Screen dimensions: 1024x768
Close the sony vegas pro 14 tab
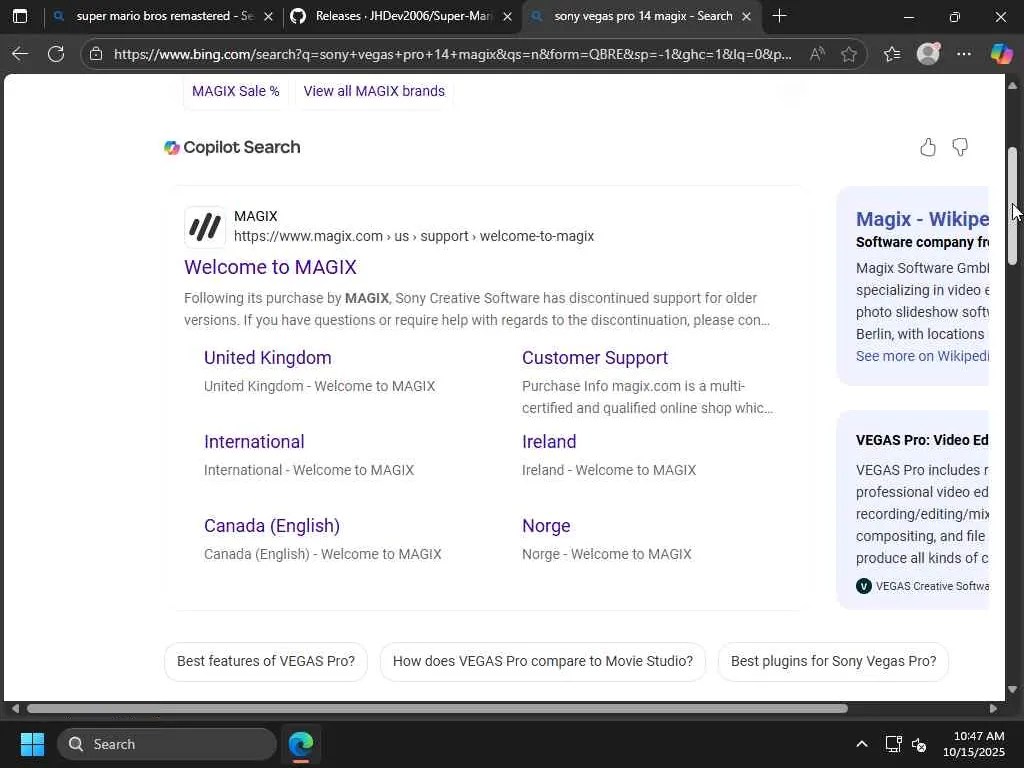pos(746,16)
